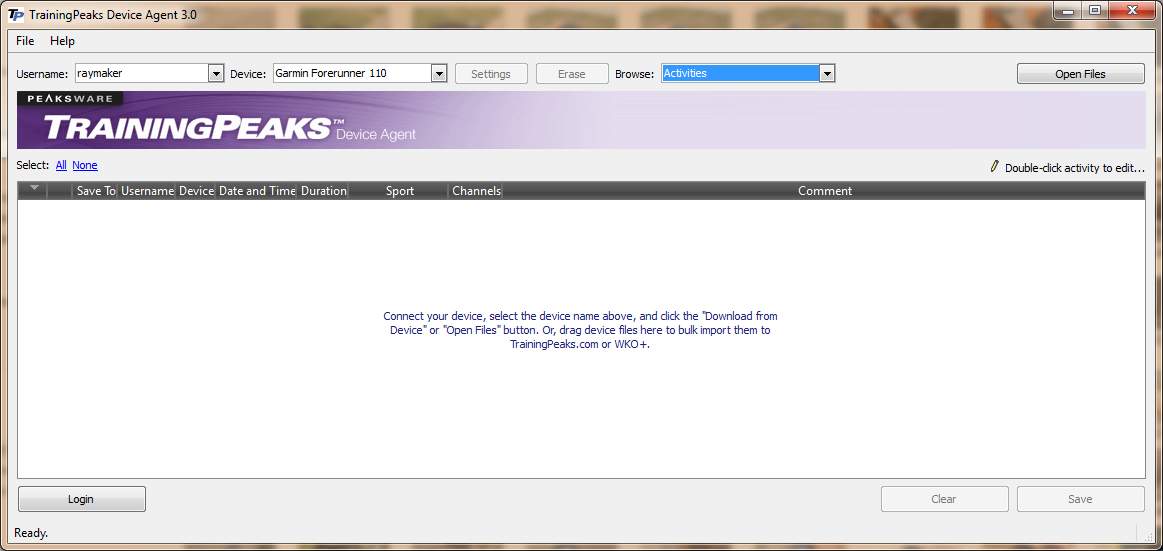
Task: Sort by the Username column header
Action: [x=147, y=191]
